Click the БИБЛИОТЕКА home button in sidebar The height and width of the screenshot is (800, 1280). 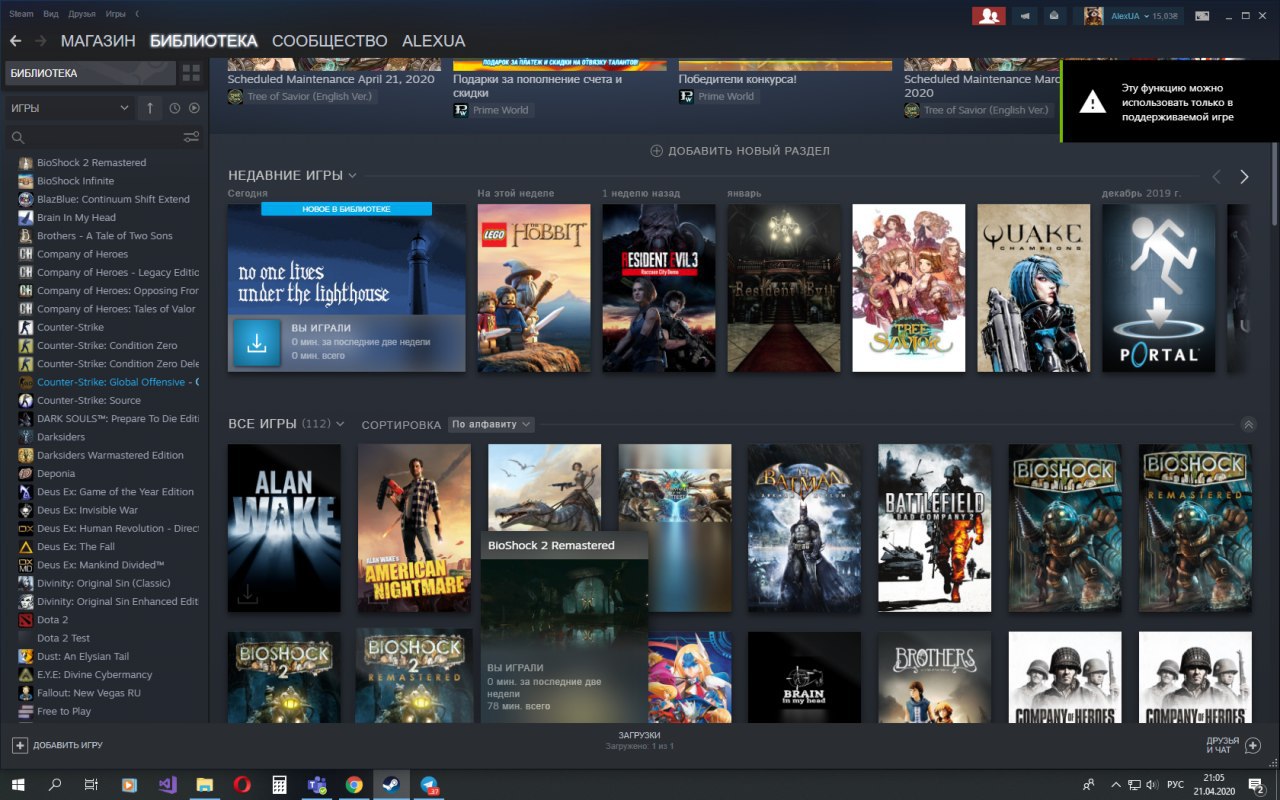pos(90,73)
